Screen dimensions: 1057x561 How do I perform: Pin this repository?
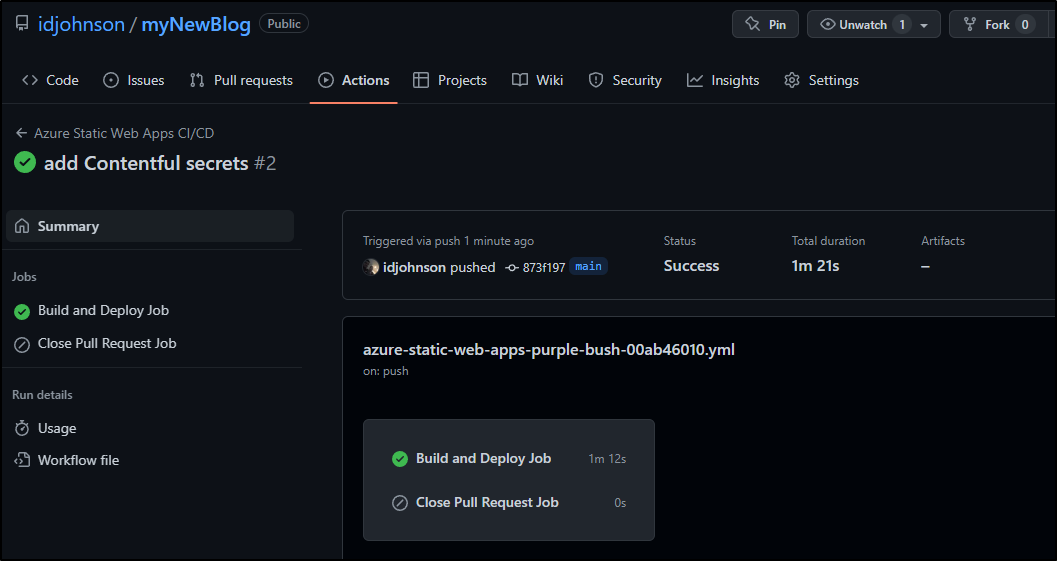tap(765, 24)
